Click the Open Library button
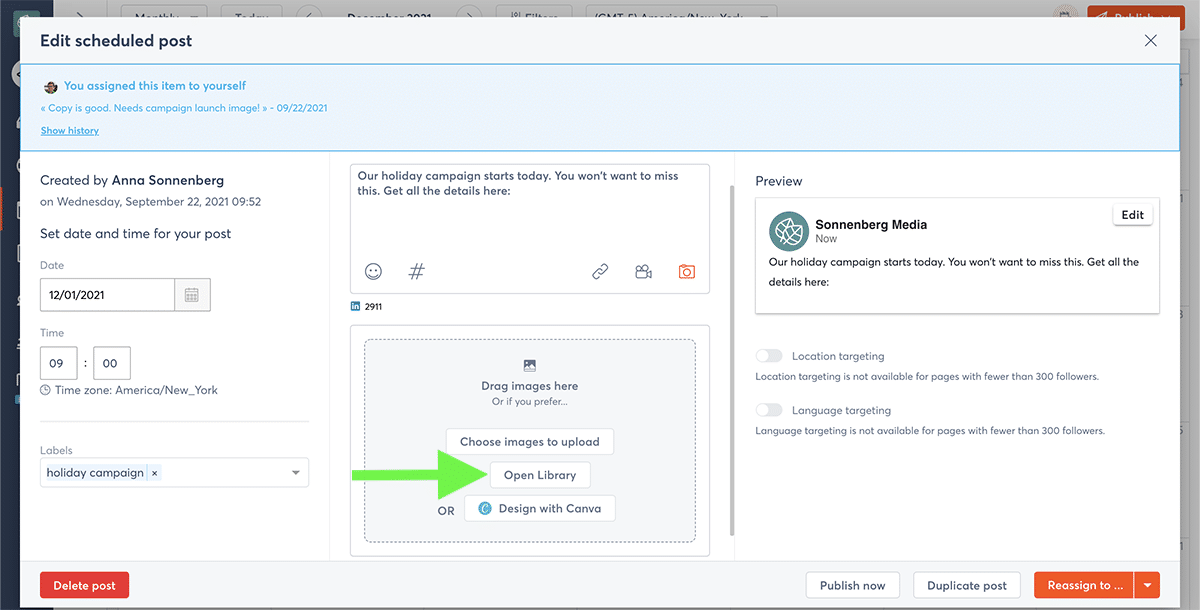This screenshot has width=1200, height=610. [x=540, y=475]
